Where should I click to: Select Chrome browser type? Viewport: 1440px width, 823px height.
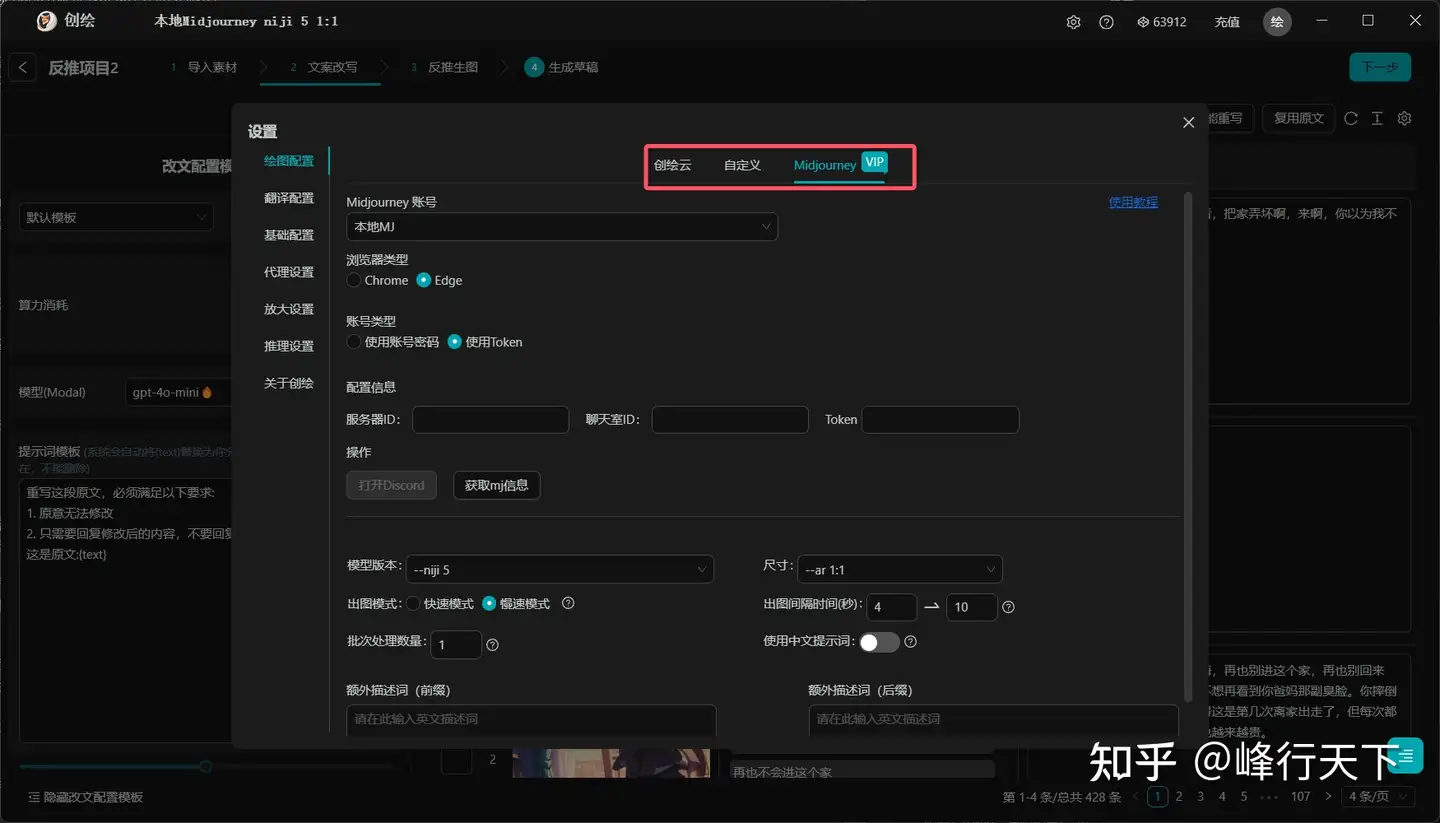click(x=377, y=280)
